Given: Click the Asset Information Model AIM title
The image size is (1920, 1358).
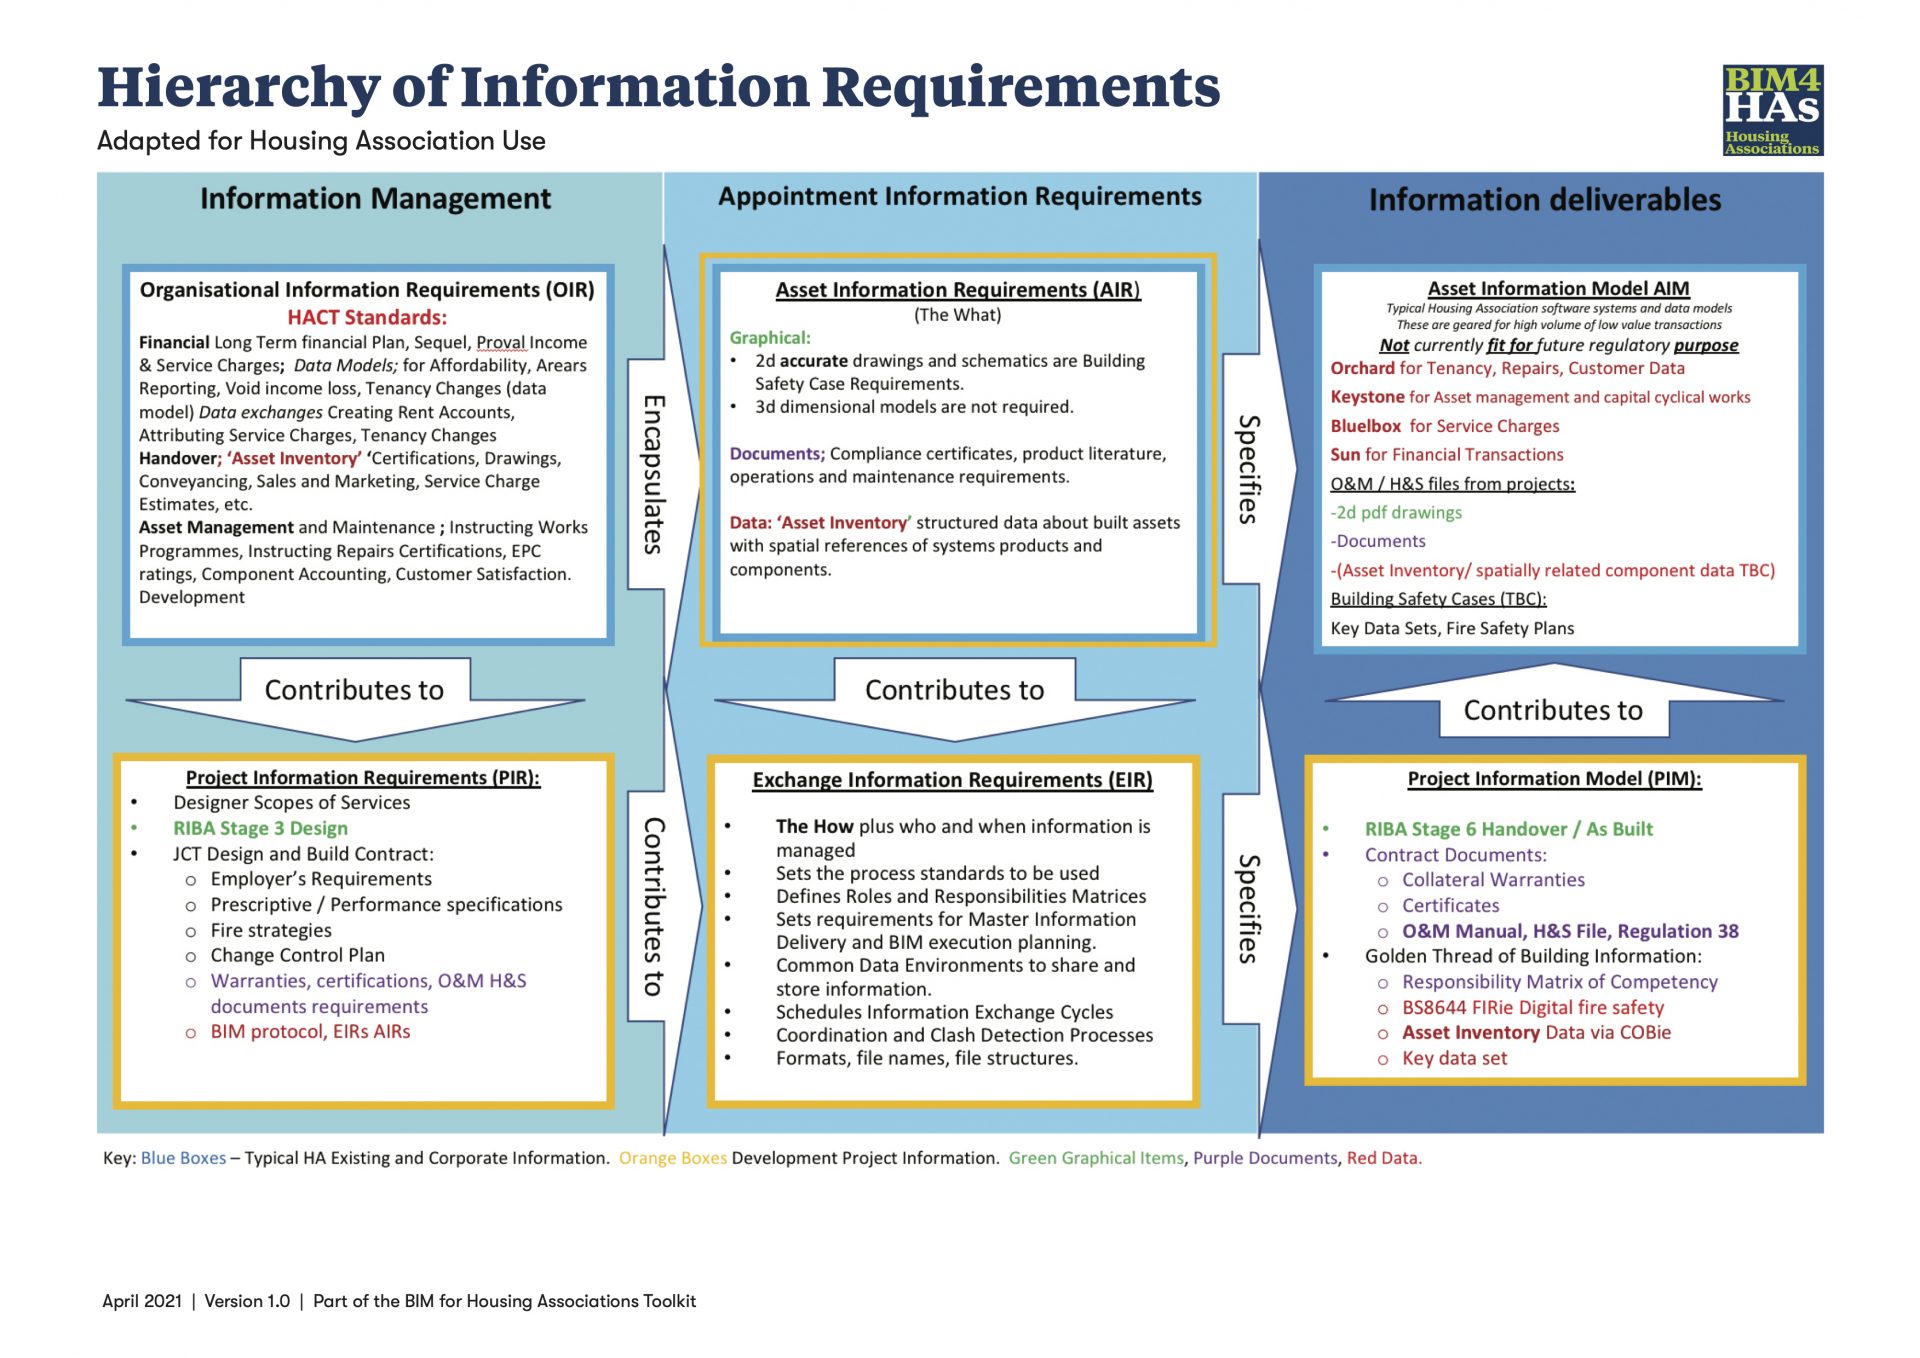Looking at the screenshot, I should (1558, 289).
